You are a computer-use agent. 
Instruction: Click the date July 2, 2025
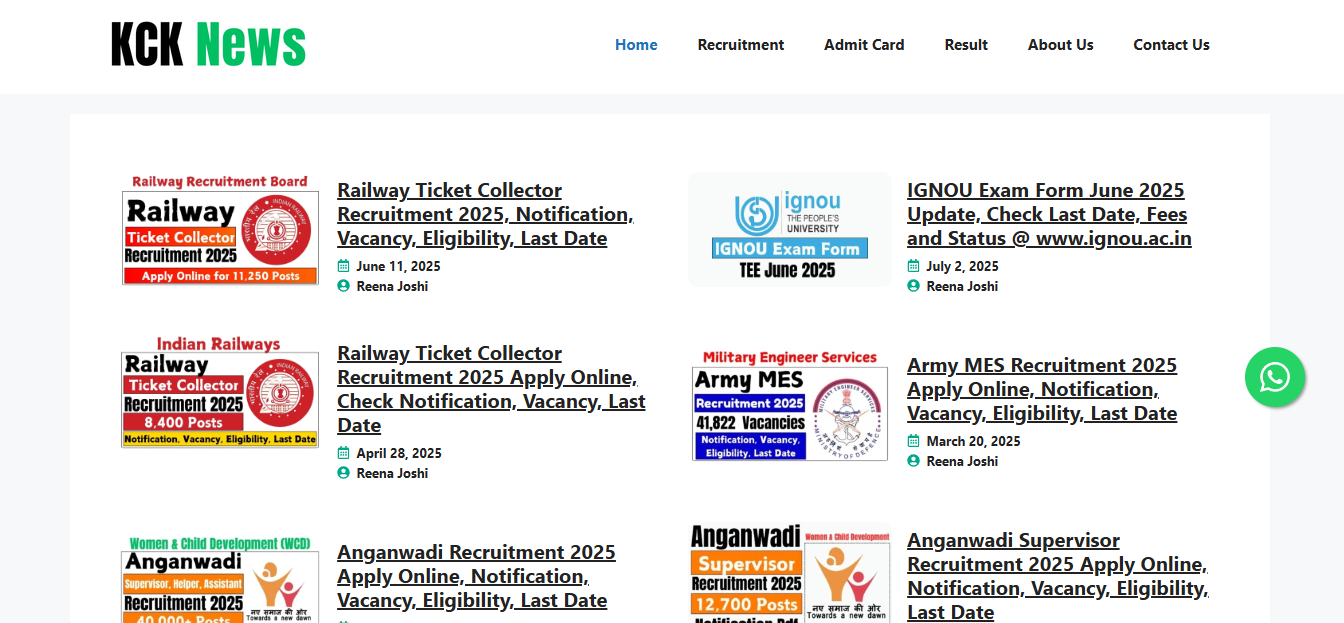click(x=962, y=266)
